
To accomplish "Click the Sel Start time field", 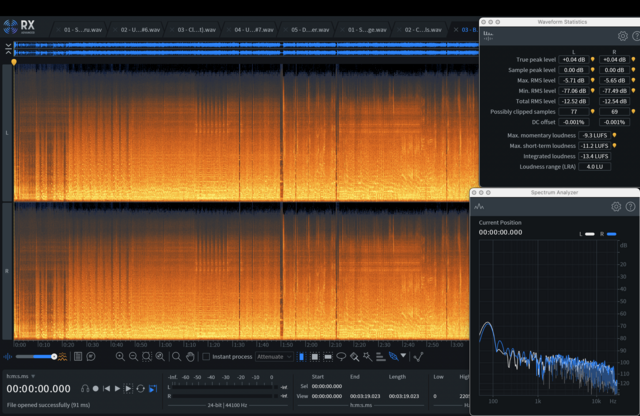I will [x=327, y=386].
